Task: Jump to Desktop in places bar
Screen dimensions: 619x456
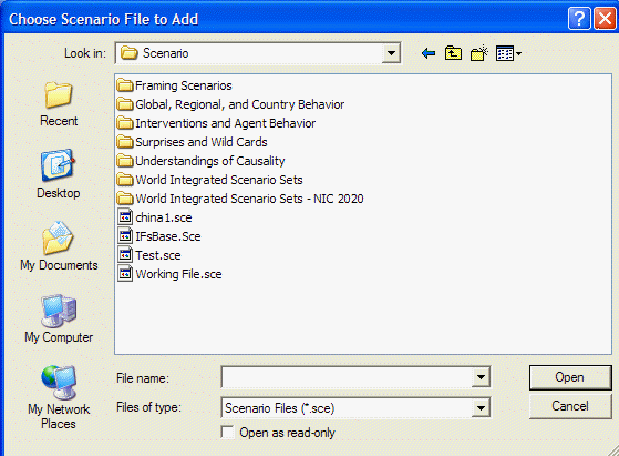Action: point(58,175)
